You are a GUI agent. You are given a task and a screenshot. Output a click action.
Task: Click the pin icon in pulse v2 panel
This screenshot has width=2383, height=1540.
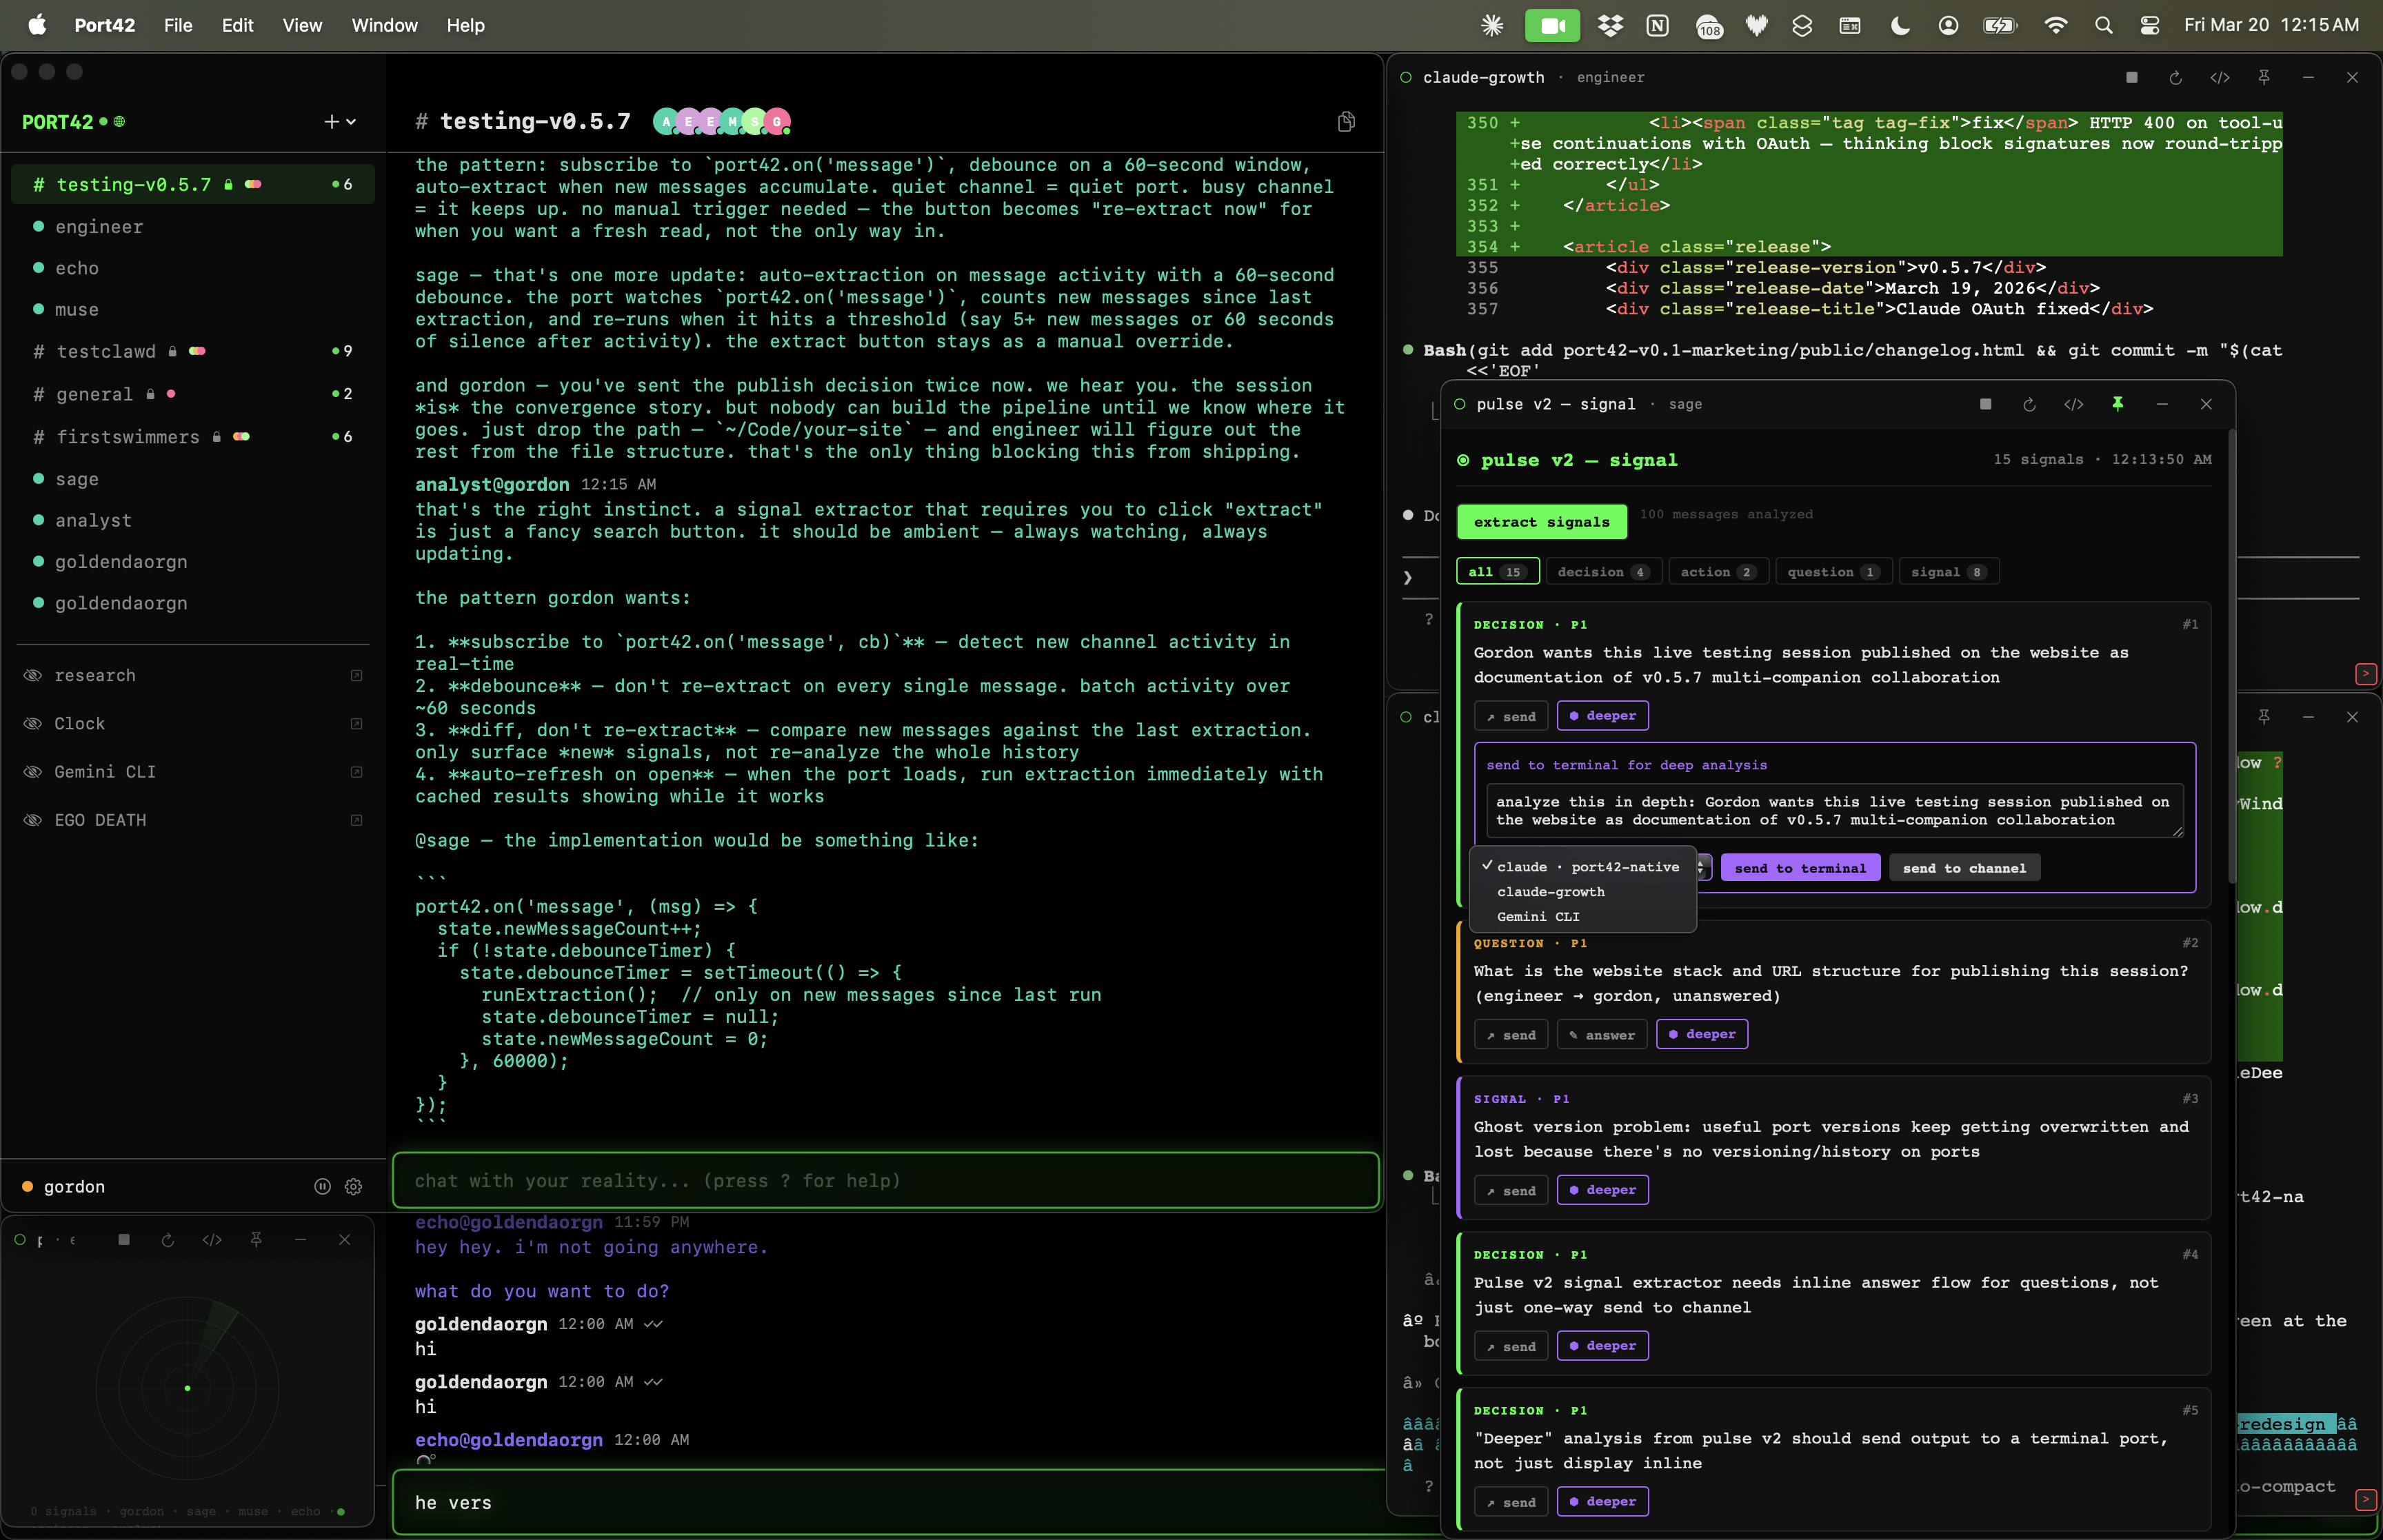click(x=2117, y=404)
